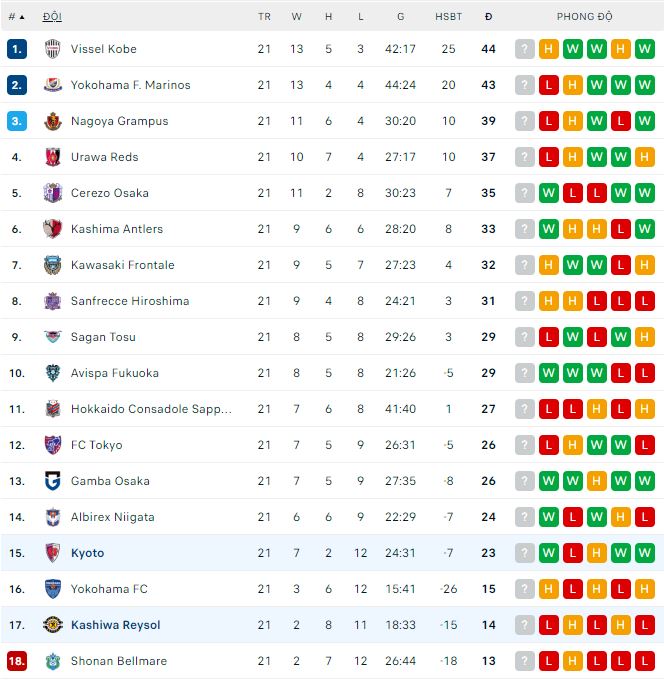Click the FC Tokyo club crest
This screenshot has width=664, height=681.
coord(53,445)
